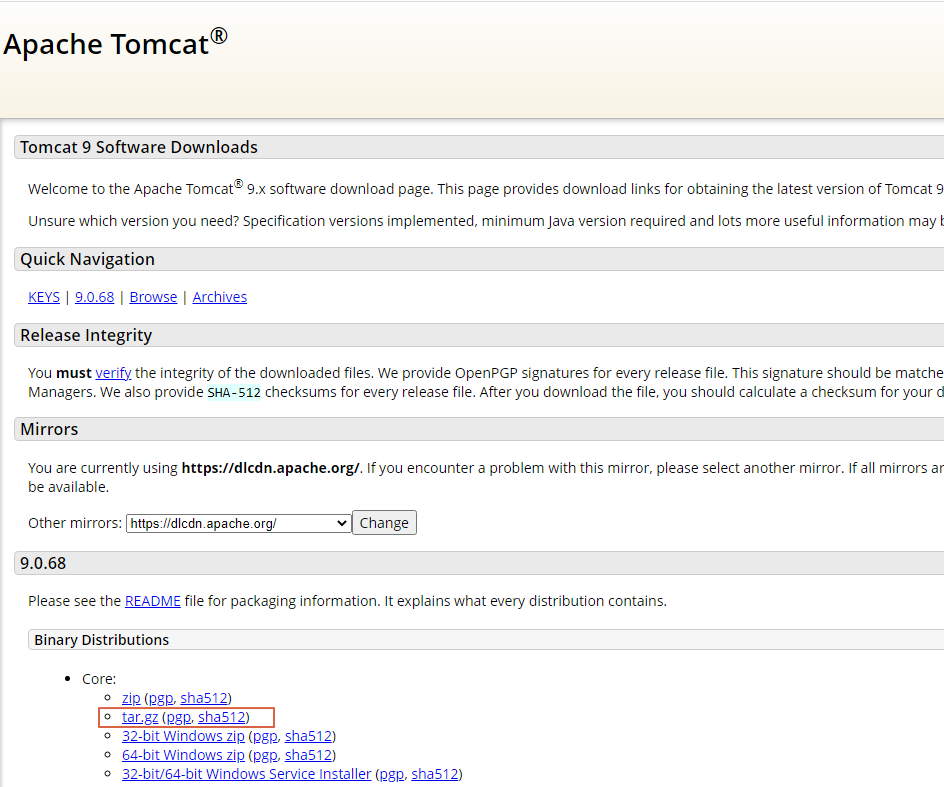Download the Core tar.gz distribution
The height and width of the screenshot is (787, 944).
140,717
